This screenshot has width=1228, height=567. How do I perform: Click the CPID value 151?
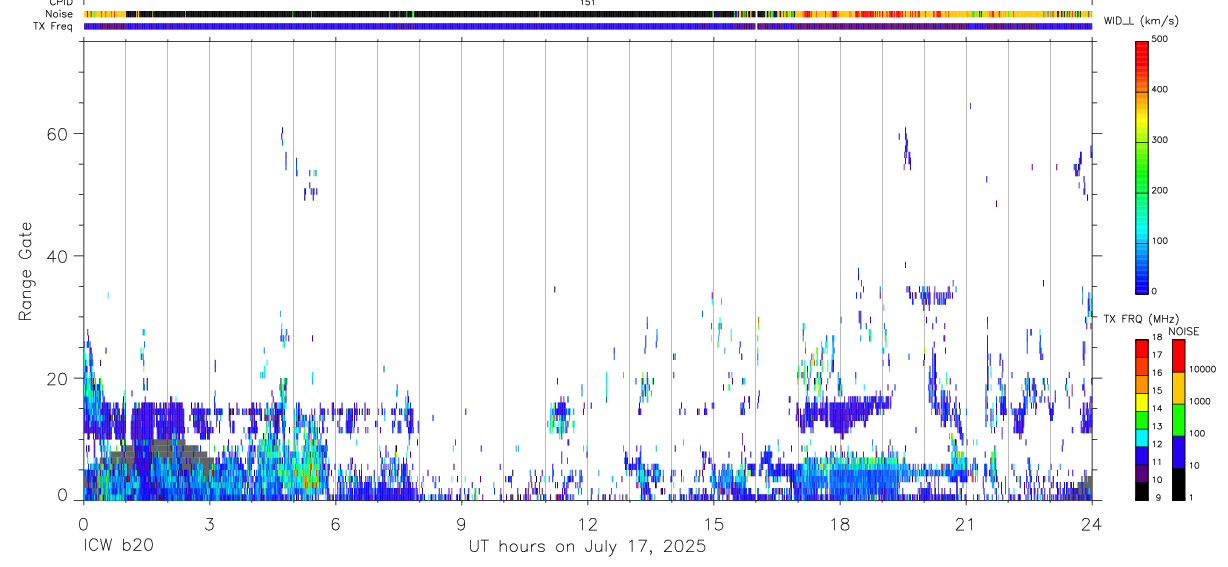click(x=587, y=3)
